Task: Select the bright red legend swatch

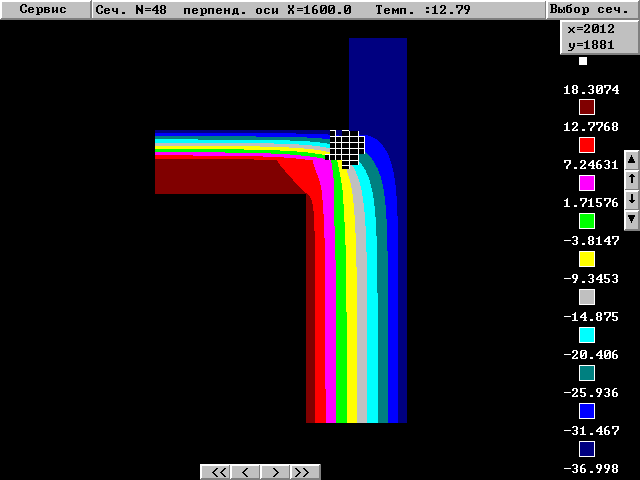Action: point(587,145)
